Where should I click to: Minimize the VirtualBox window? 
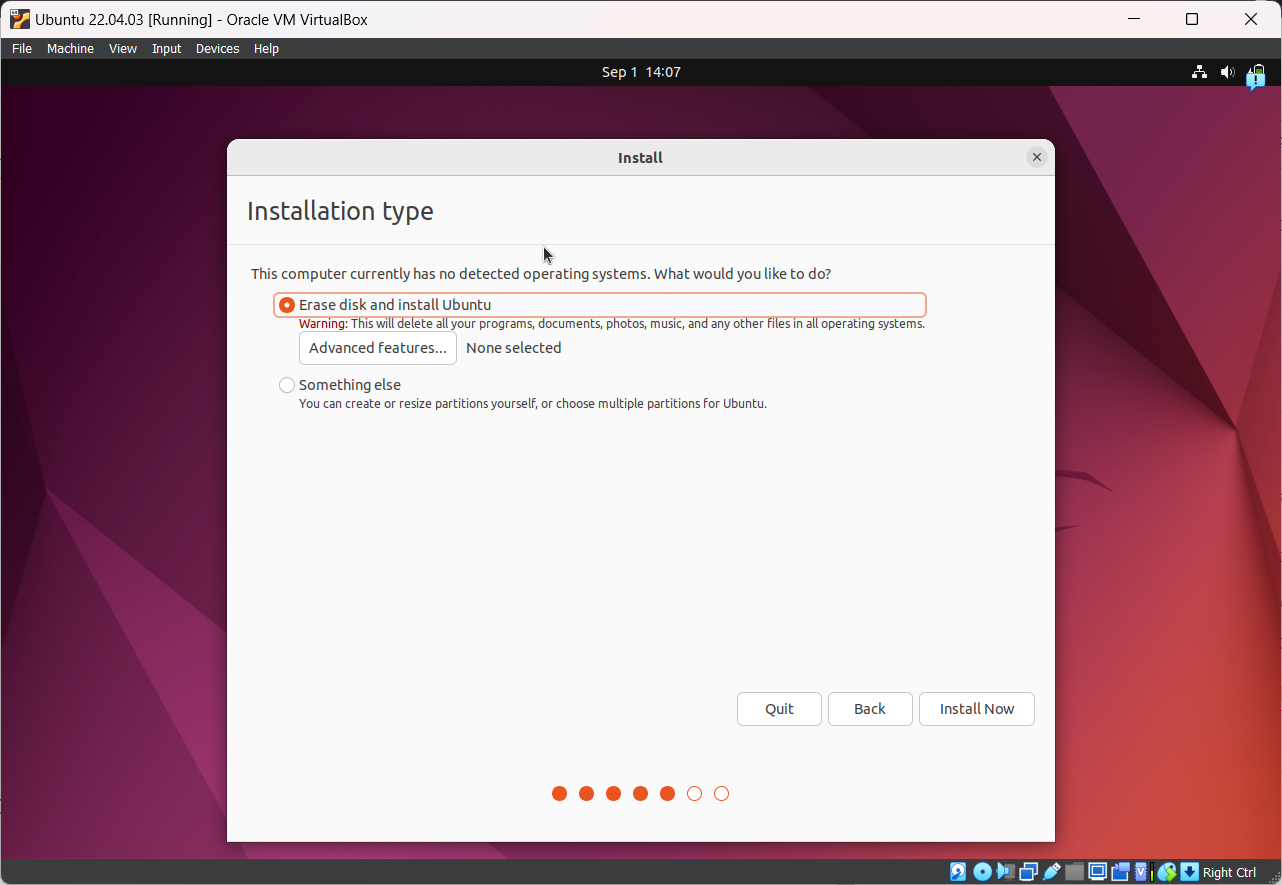click(1133, 19)
